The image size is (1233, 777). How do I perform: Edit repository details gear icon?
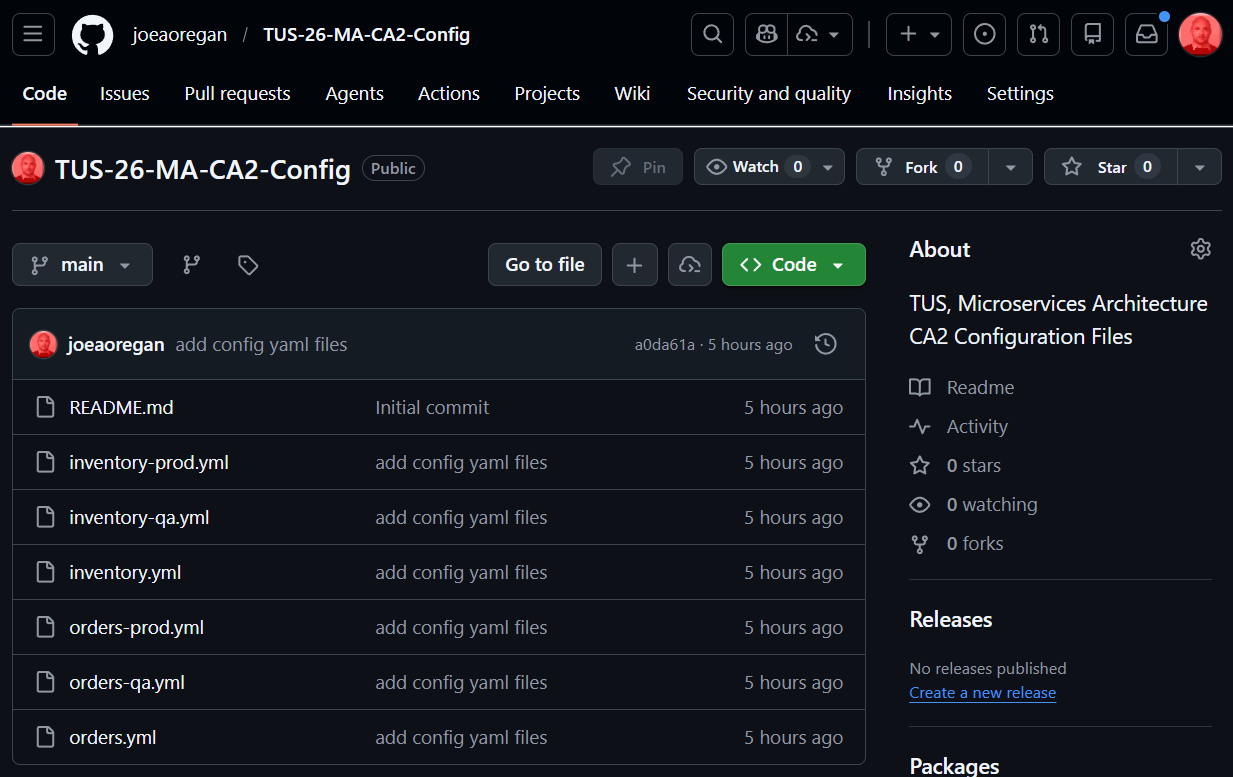click(x=1201, y=249)
